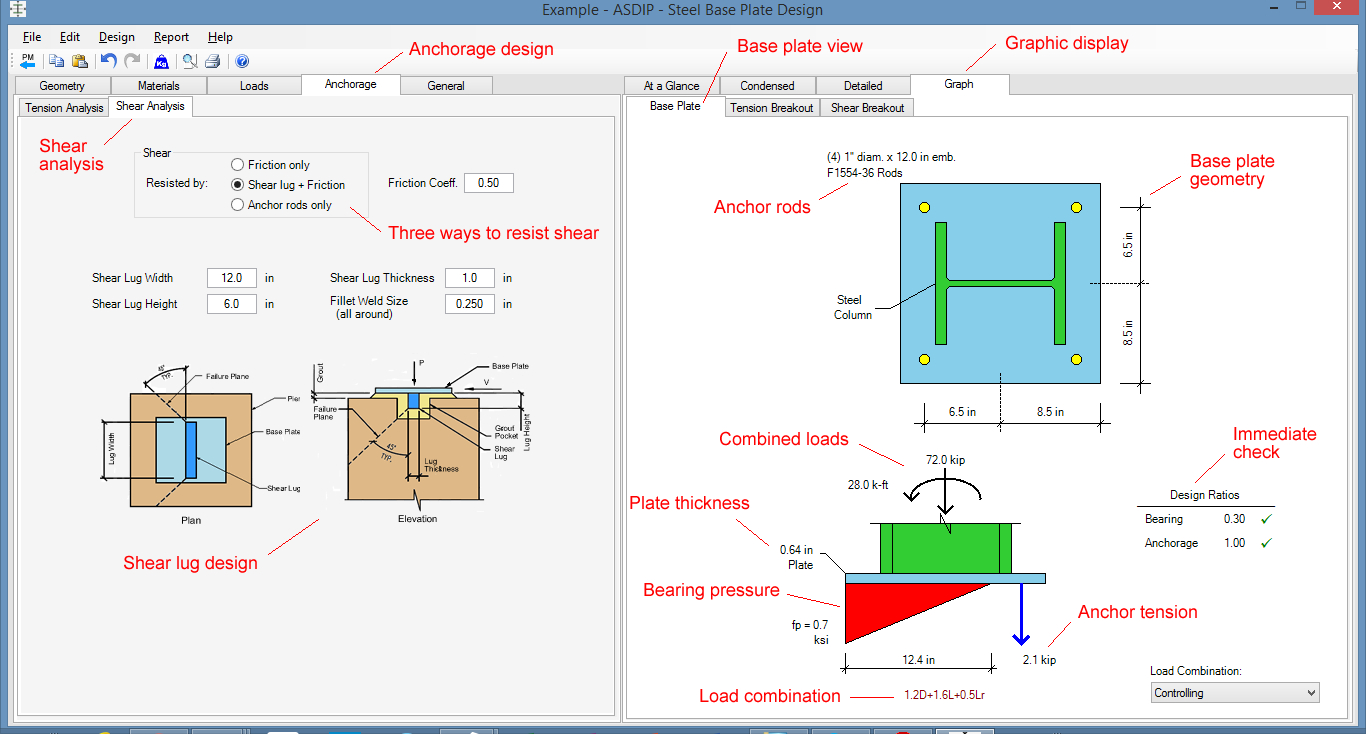
Task: Select the Friction only radio button
Action: click(237, 164)
